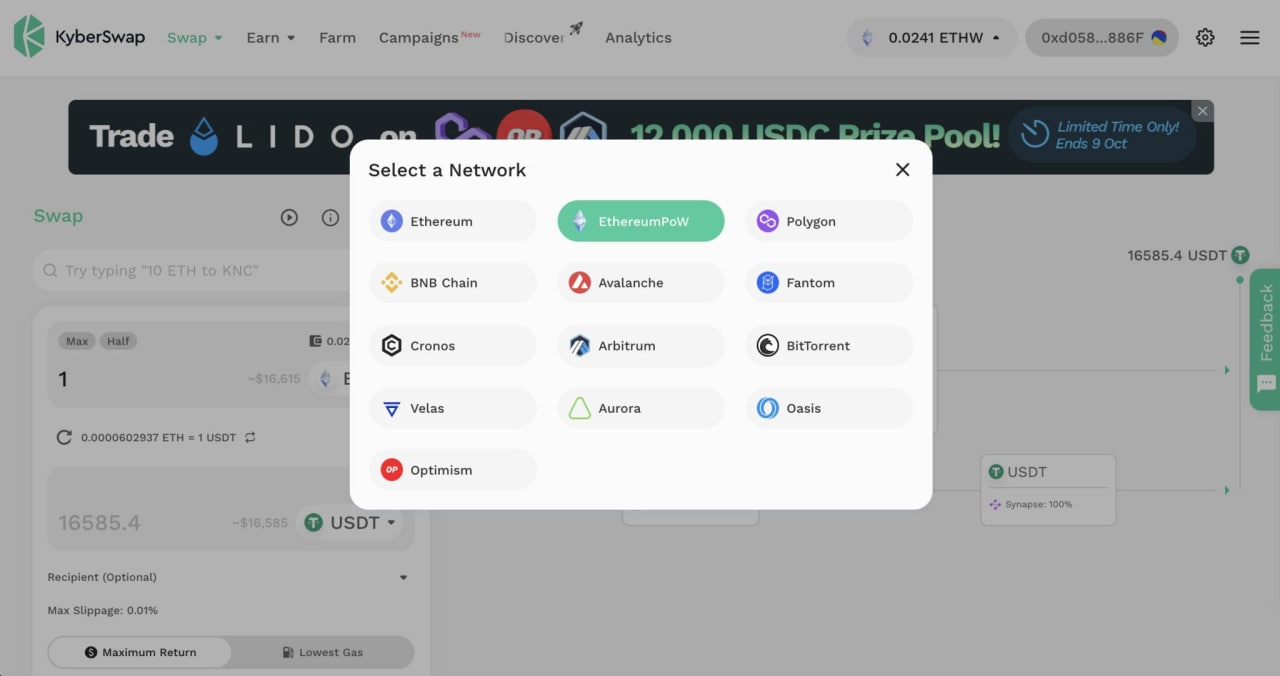
Task: Play the swap tutorial video icon
Action: (289, 217)
